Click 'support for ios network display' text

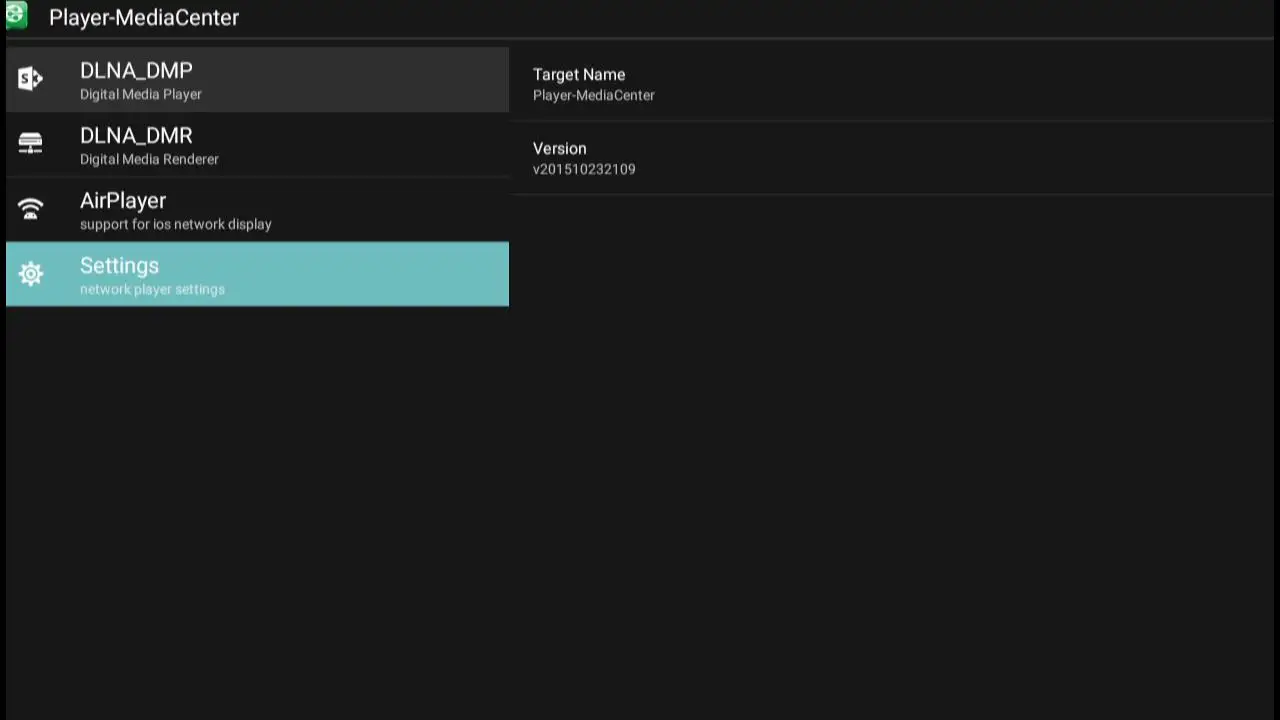[x=176, y=224]
